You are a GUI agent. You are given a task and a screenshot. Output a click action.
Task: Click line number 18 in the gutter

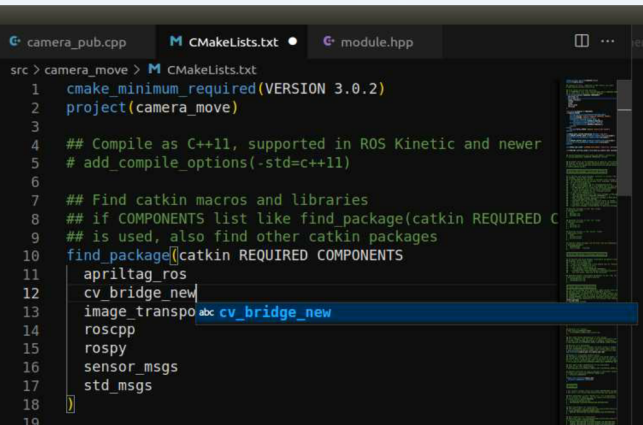[x=30, y=404]
